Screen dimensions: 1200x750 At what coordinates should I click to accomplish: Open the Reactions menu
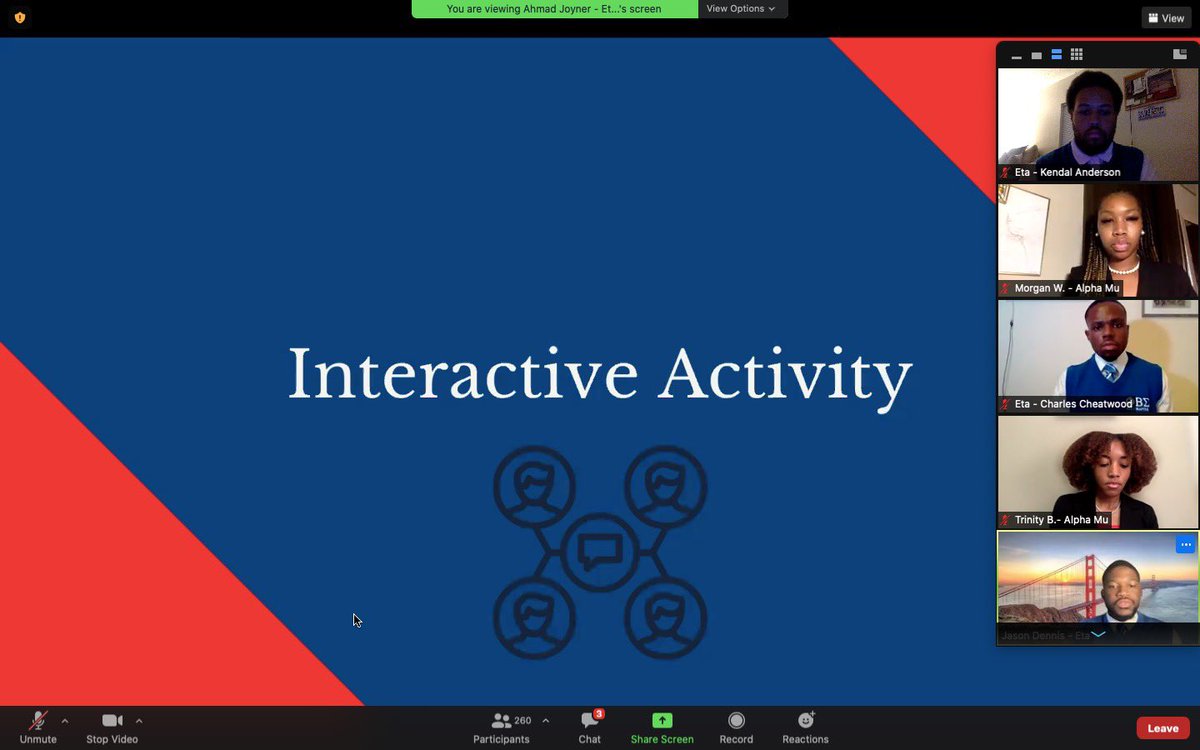(806, 727)
